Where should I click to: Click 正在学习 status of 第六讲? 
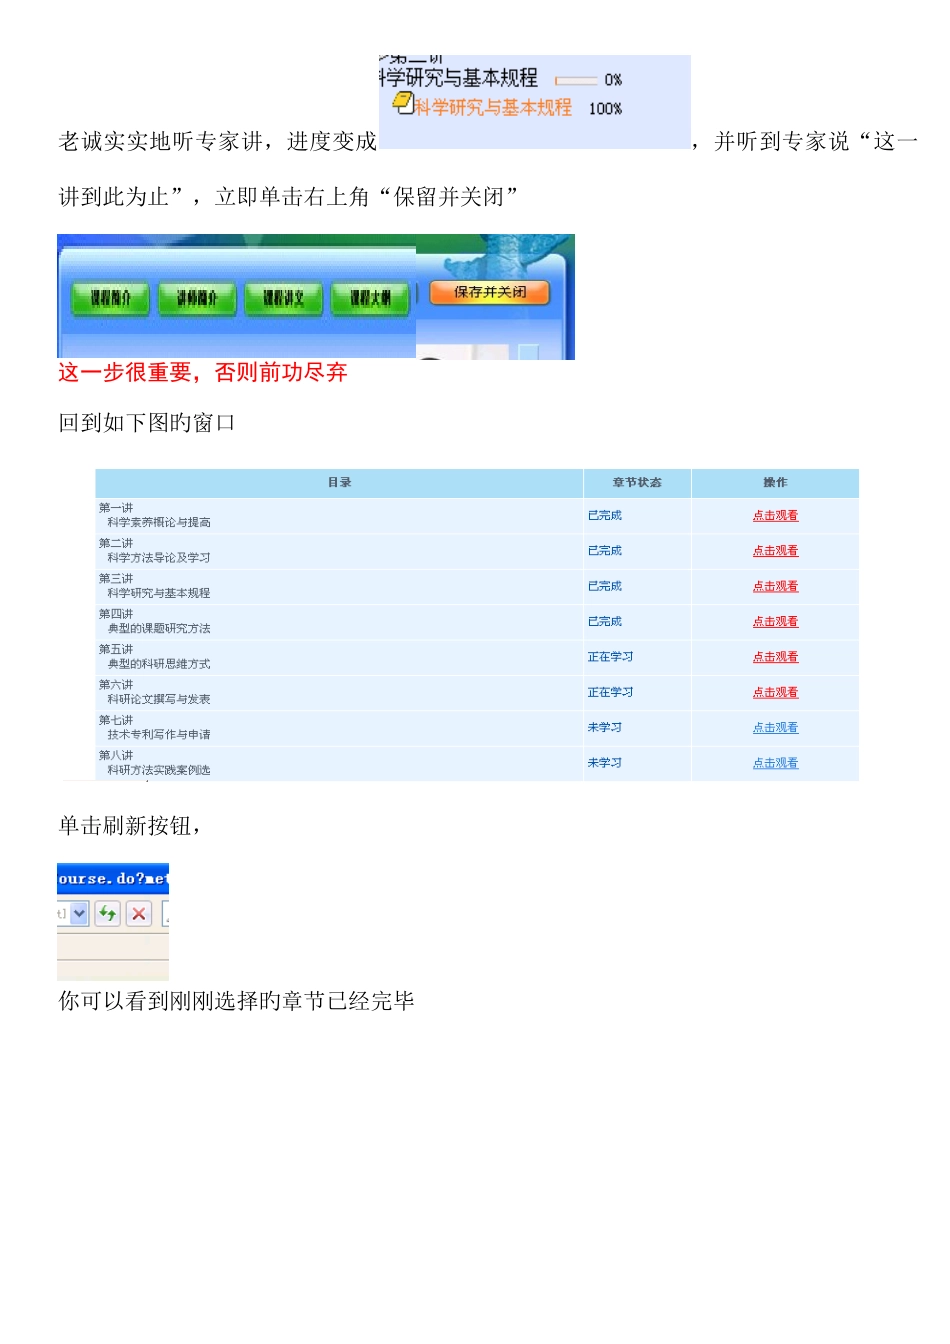tap(610, 693)
